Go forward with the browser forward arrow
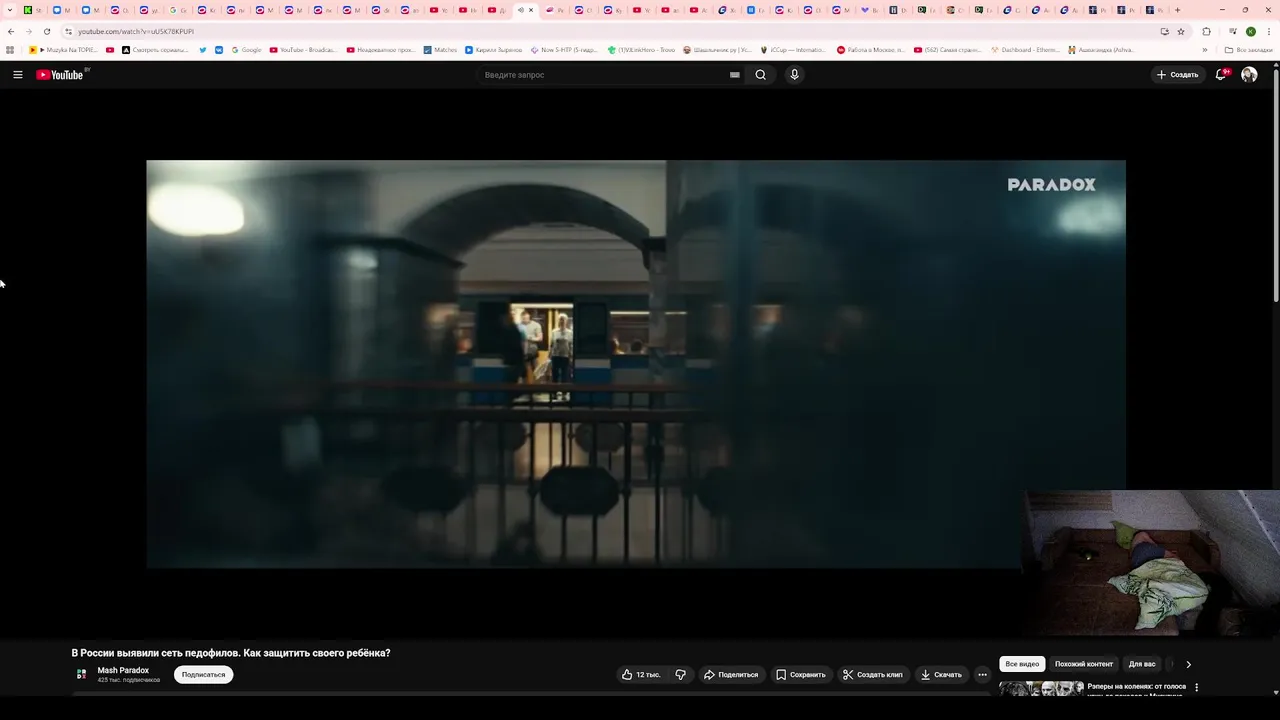Screen dimensions: 1280x720 [28, 31]
